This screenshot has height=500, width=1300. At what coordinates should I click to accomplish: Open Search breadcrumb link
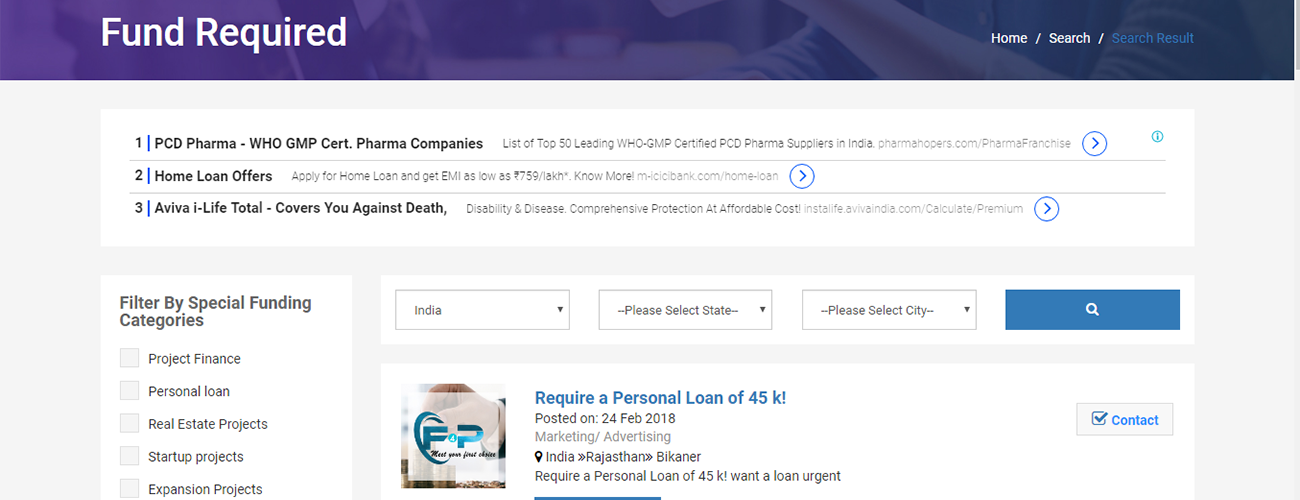click(x=1069, y=38)
